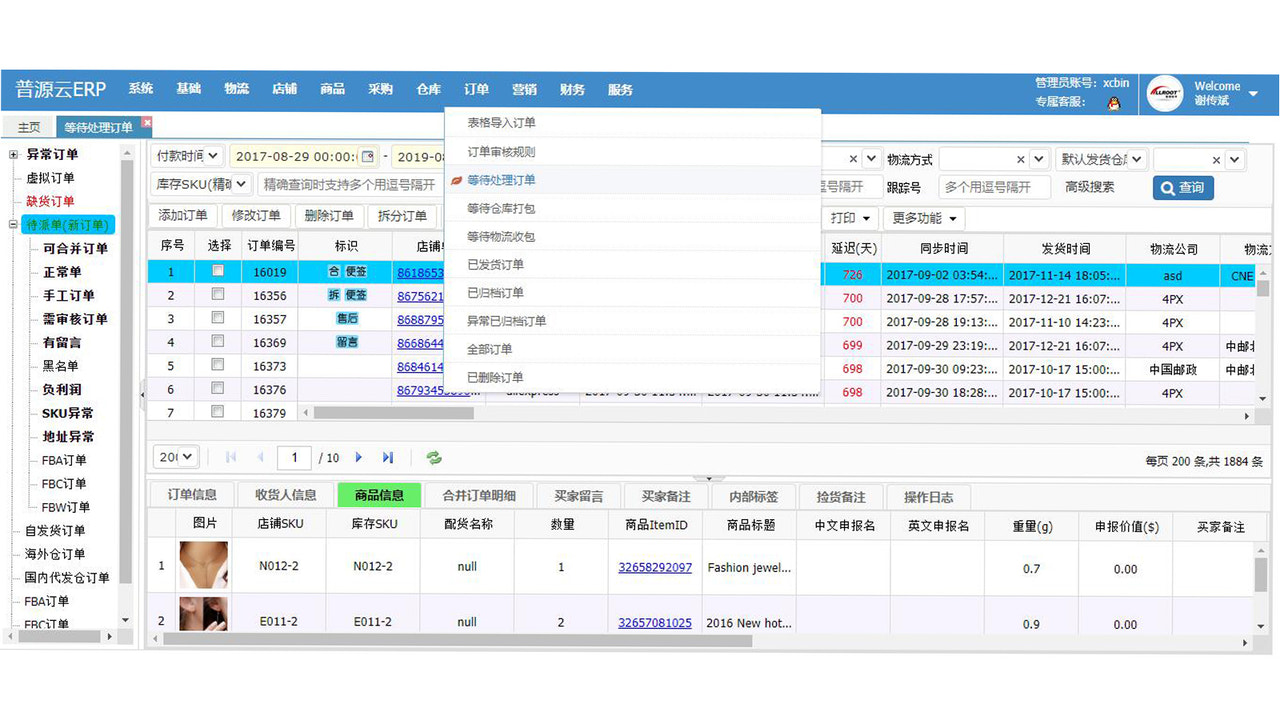This screenshot has width=1280, height=720.
Task: Tick the checkbox for order 16356
Action: pyautogui.click(x=218, y=294)
